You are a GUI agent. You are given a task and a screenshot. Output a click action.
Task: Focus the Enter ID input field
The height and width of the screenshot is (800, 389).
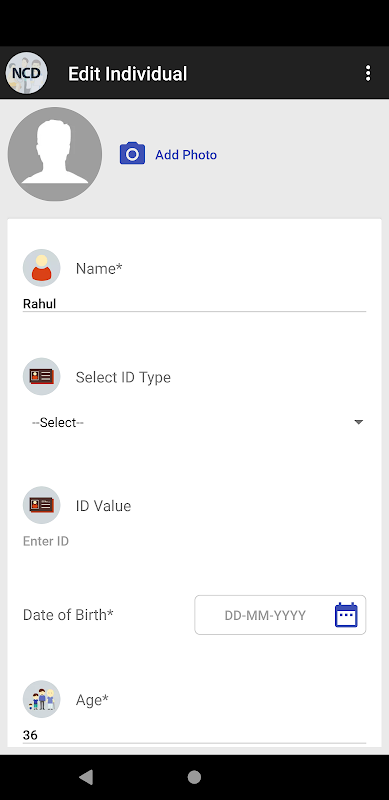pos(194,541)
